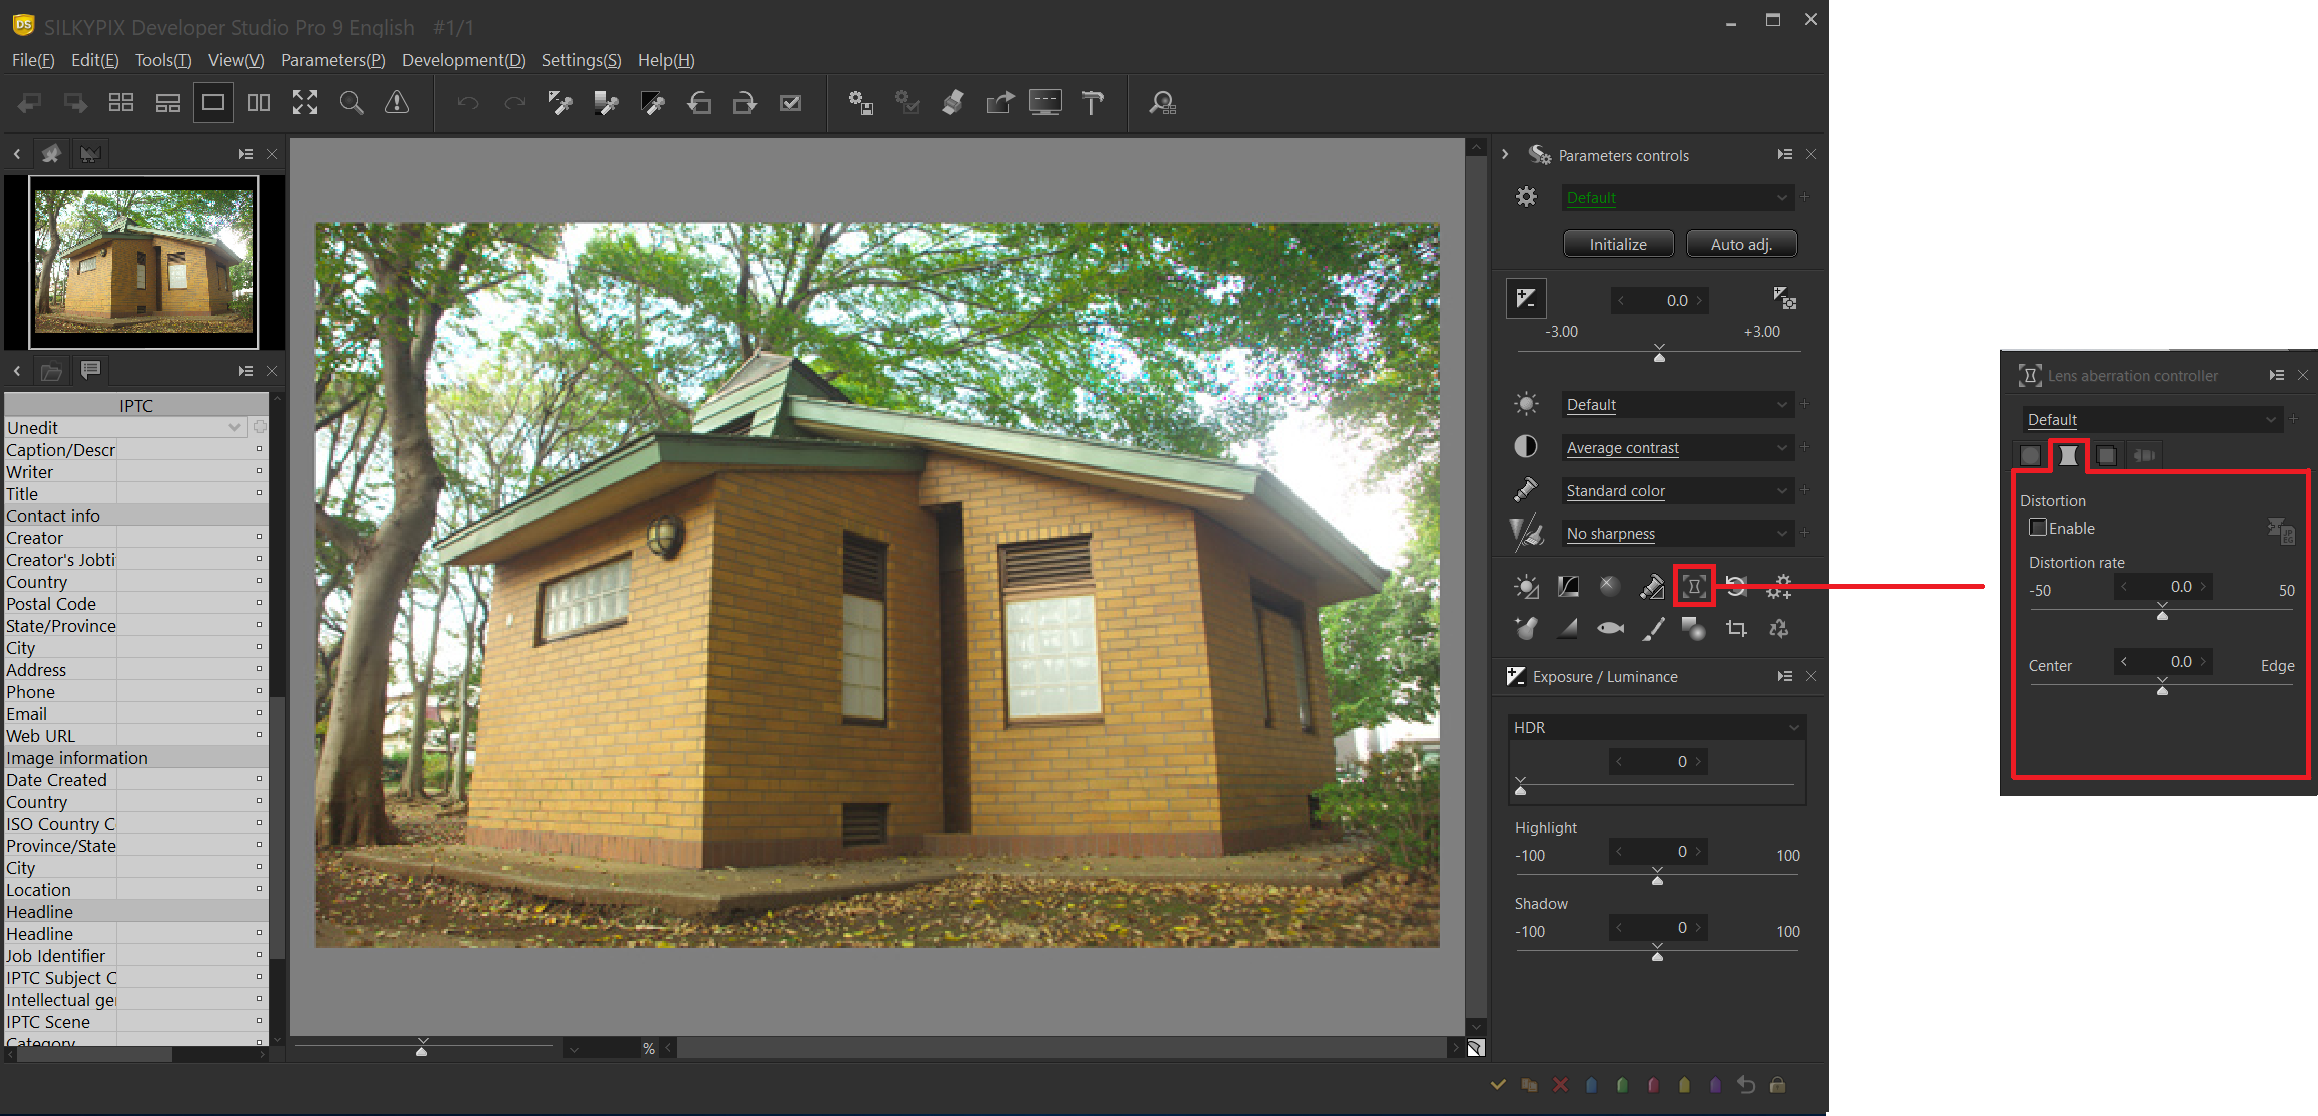Screen dimensions: 2318x1116
Task: Select the chromatic aberration tab in lens controller
Action: pyautogui.click(x=2106, y=456)
